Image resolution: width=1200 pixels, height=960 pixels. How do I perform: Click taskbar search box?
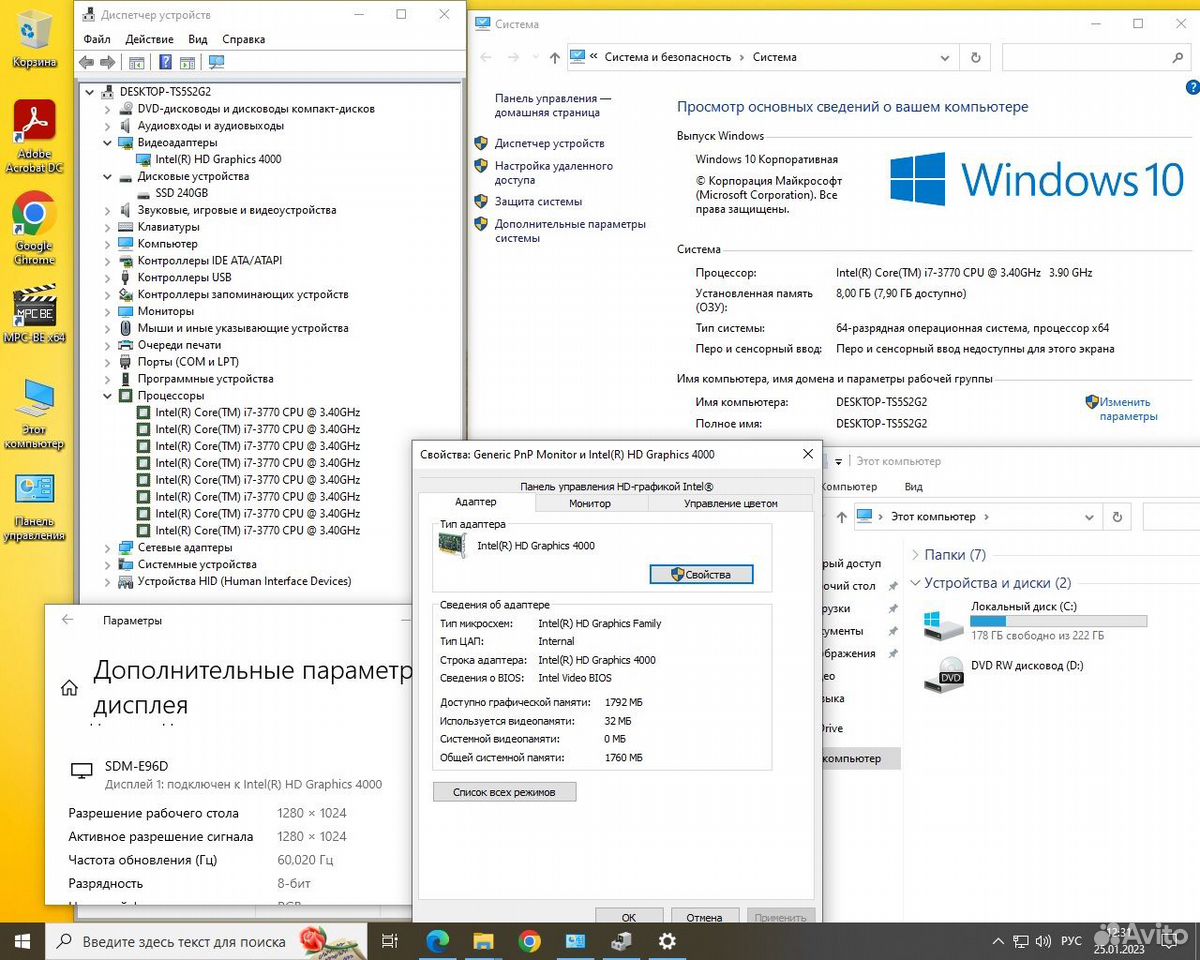click(x=208, y=941)
